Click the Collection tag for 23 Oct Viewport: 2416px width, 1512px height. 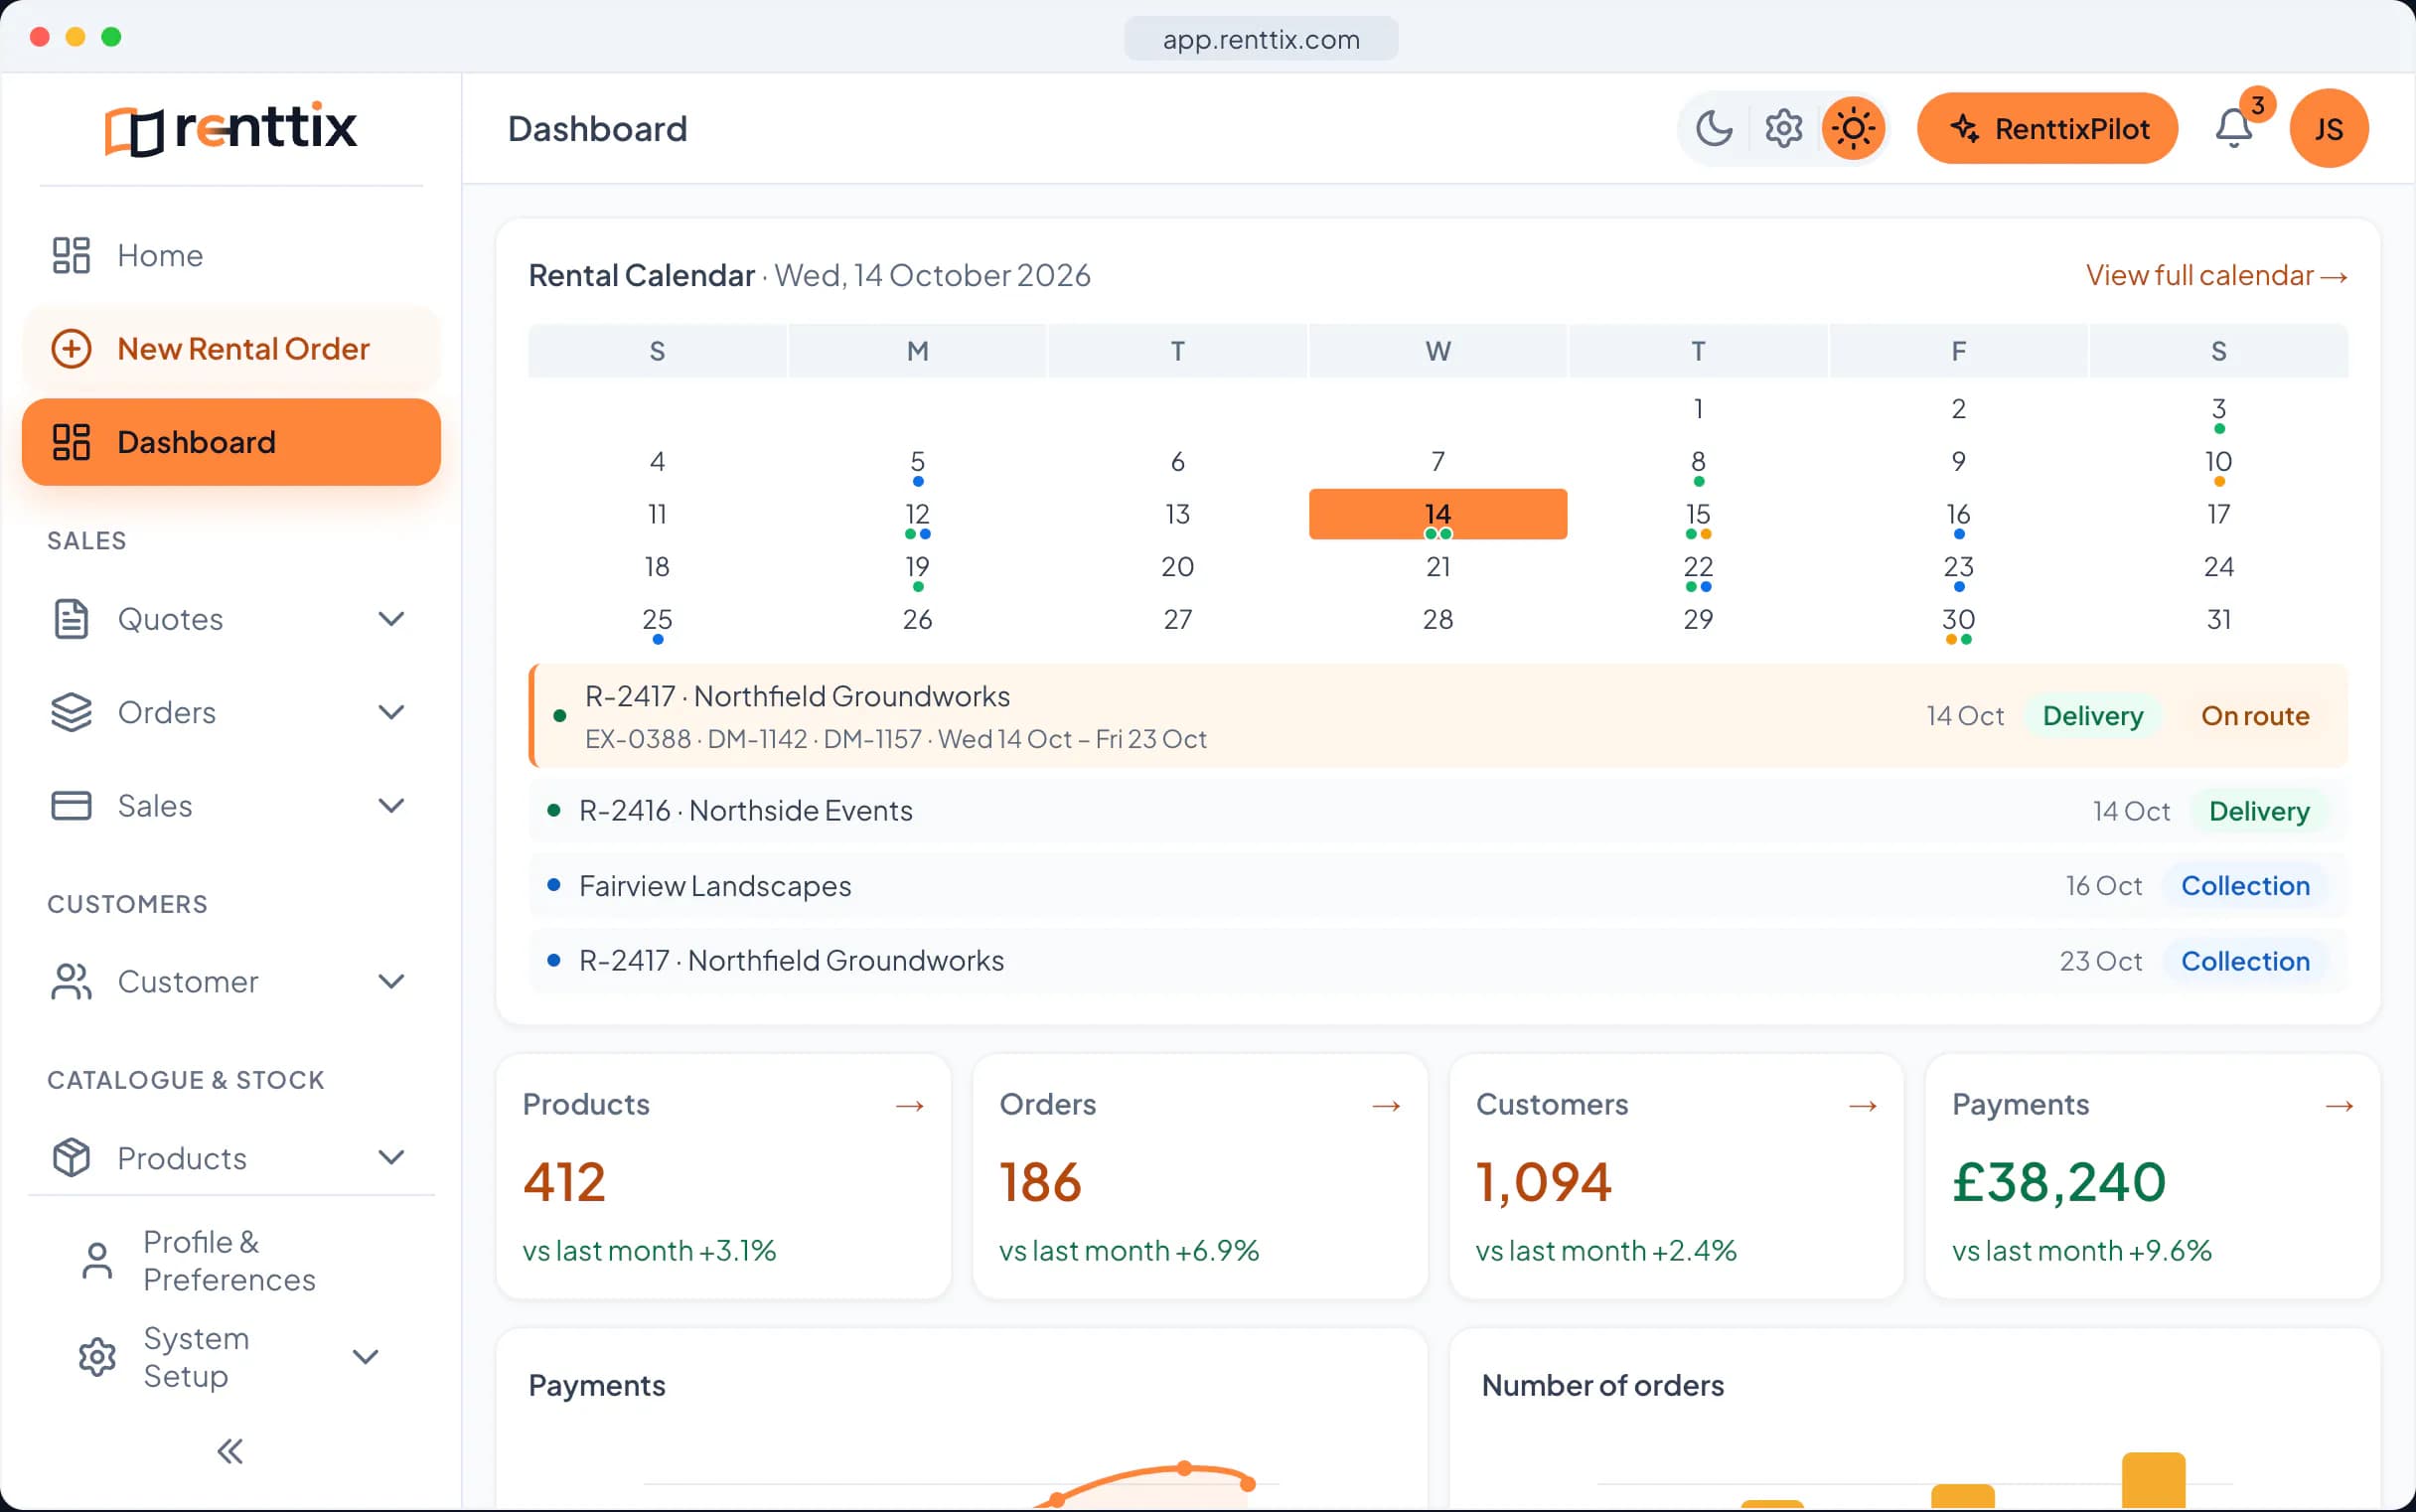click(2244, 960)
